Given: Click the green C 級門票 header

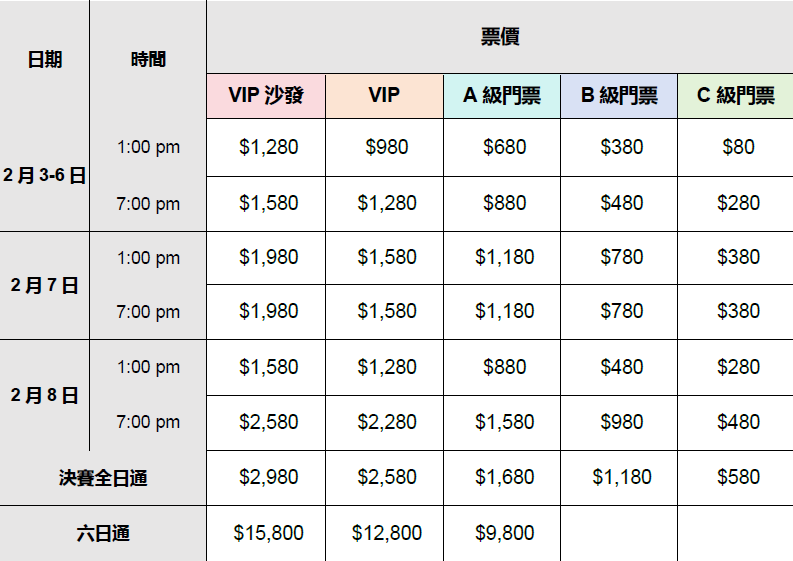Looking at the screenshot, I should tap(735, 96).
